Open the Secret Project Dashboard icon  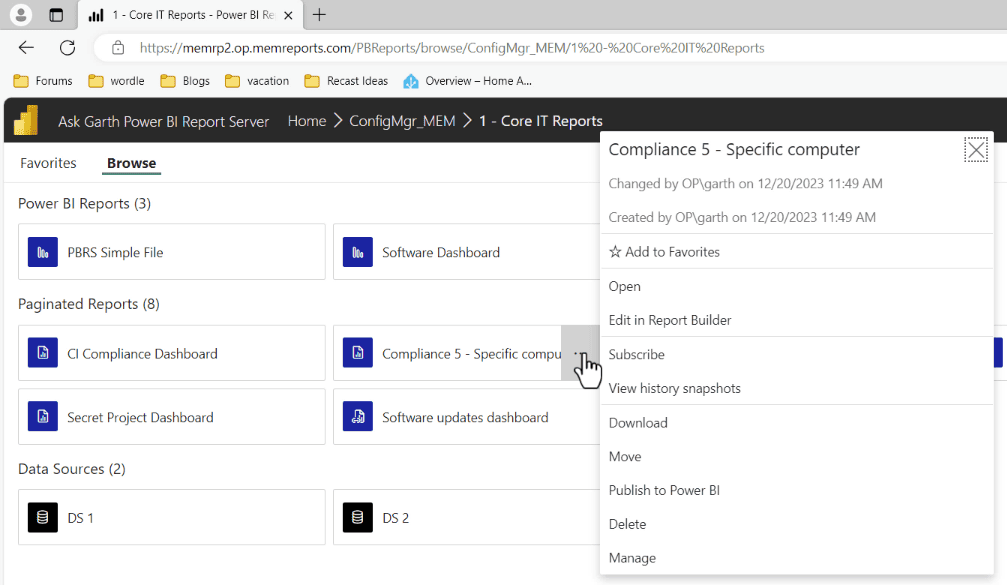(43, 417)
